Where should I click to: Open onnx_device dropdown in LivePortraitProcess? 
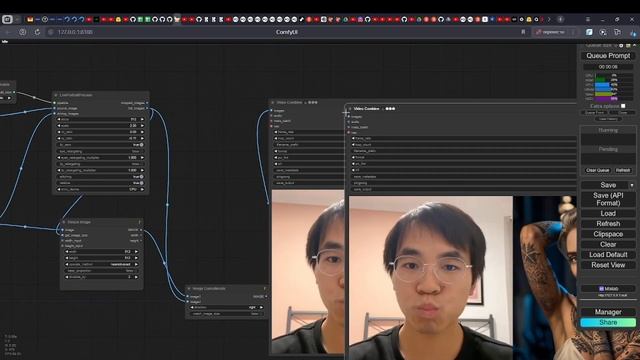tap(100, 189)
